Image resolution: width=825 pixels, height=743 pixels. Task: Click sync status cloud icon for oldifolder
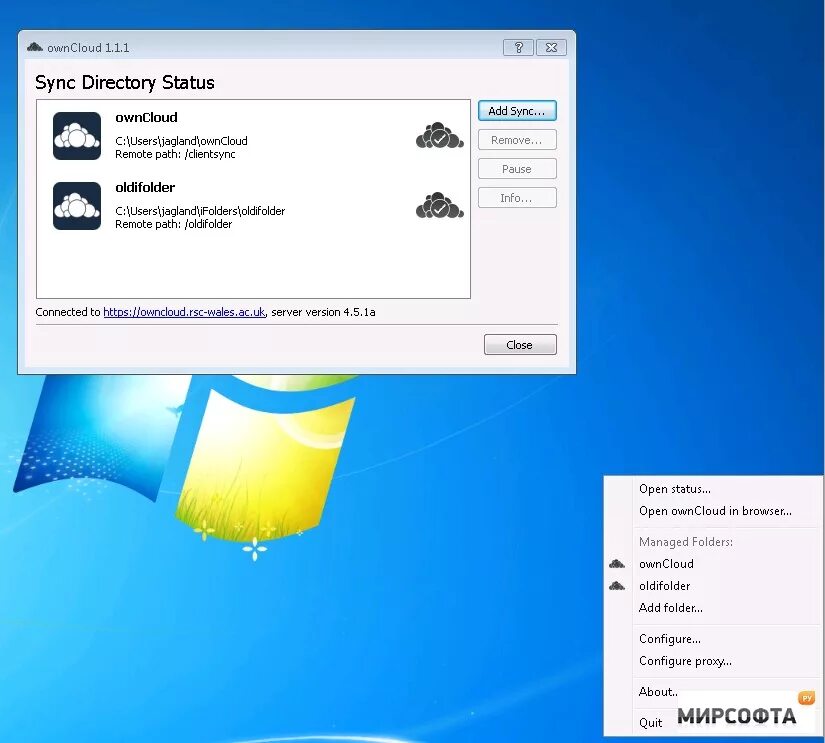[440, 205]
